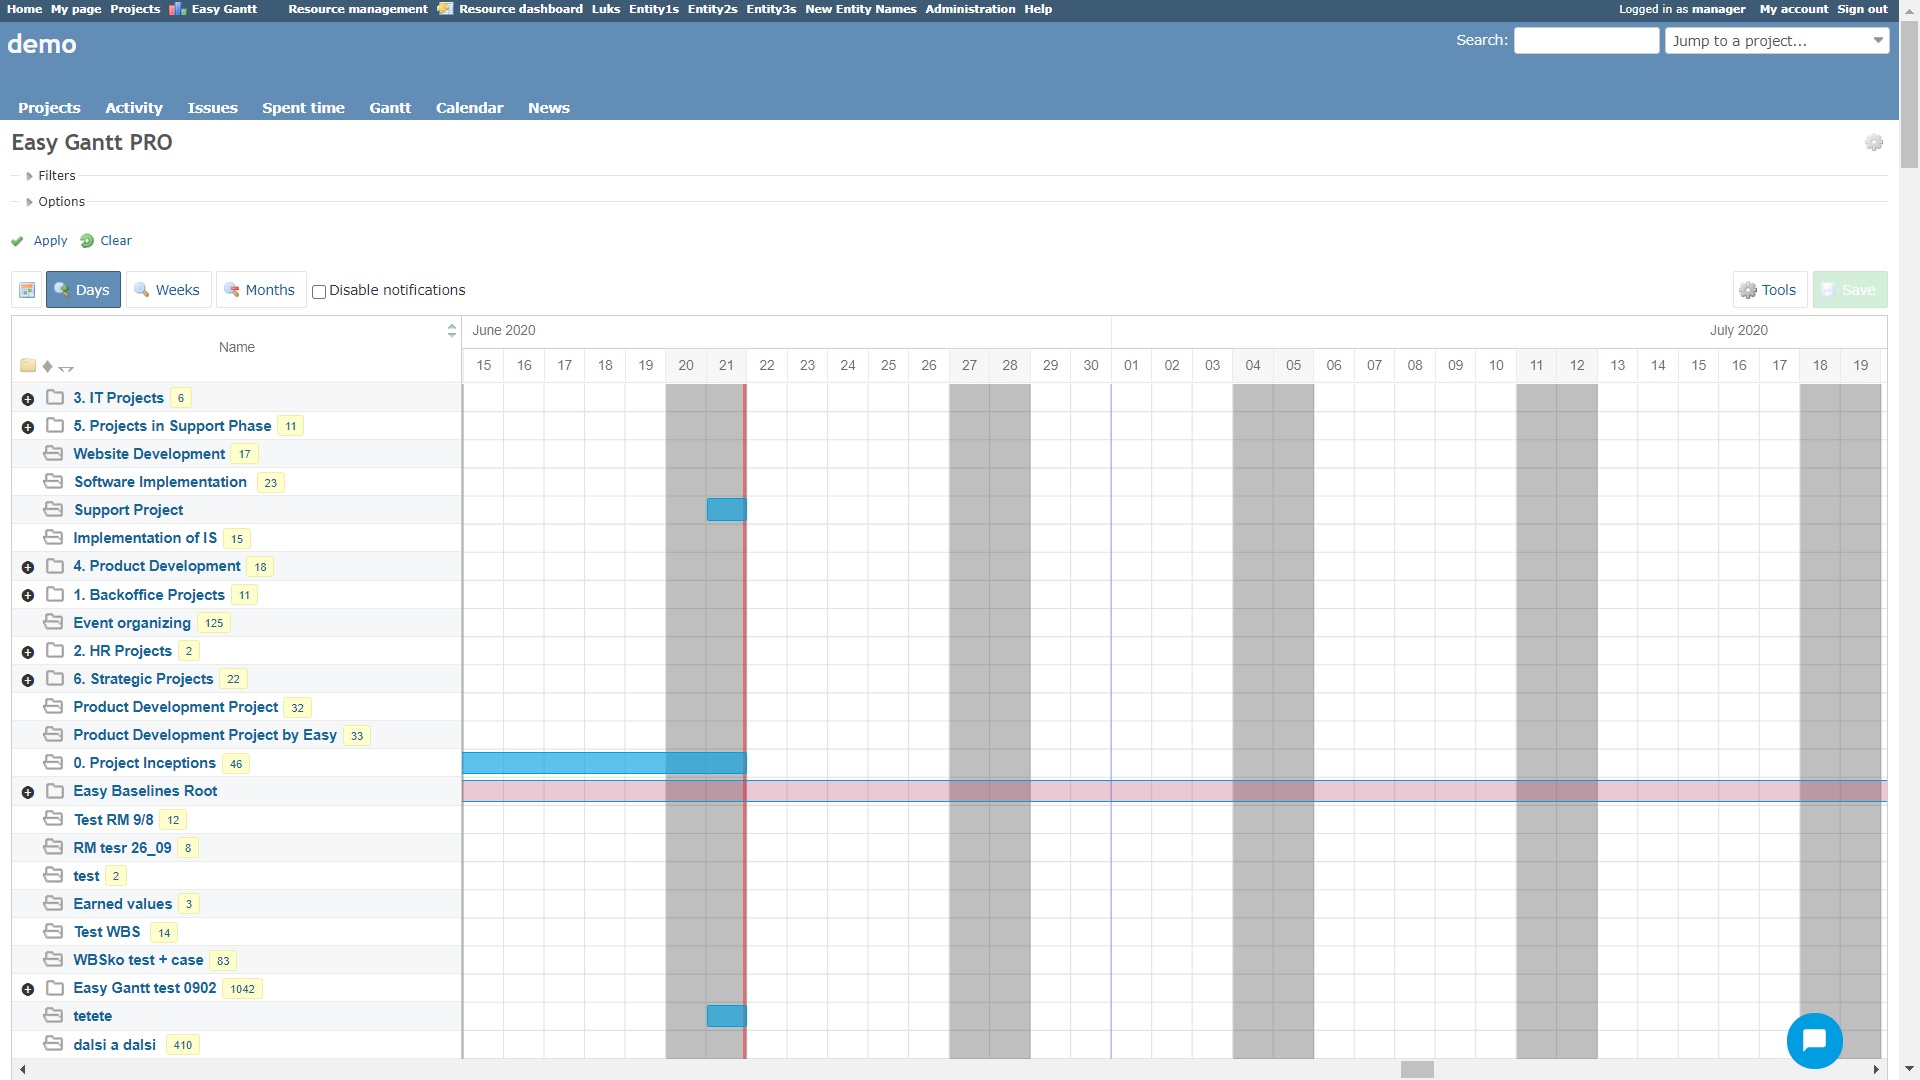Viewport: 1920px width, 1080px height.
Task: Expand the 3. IT Projects group
Action: click(28, 399)
